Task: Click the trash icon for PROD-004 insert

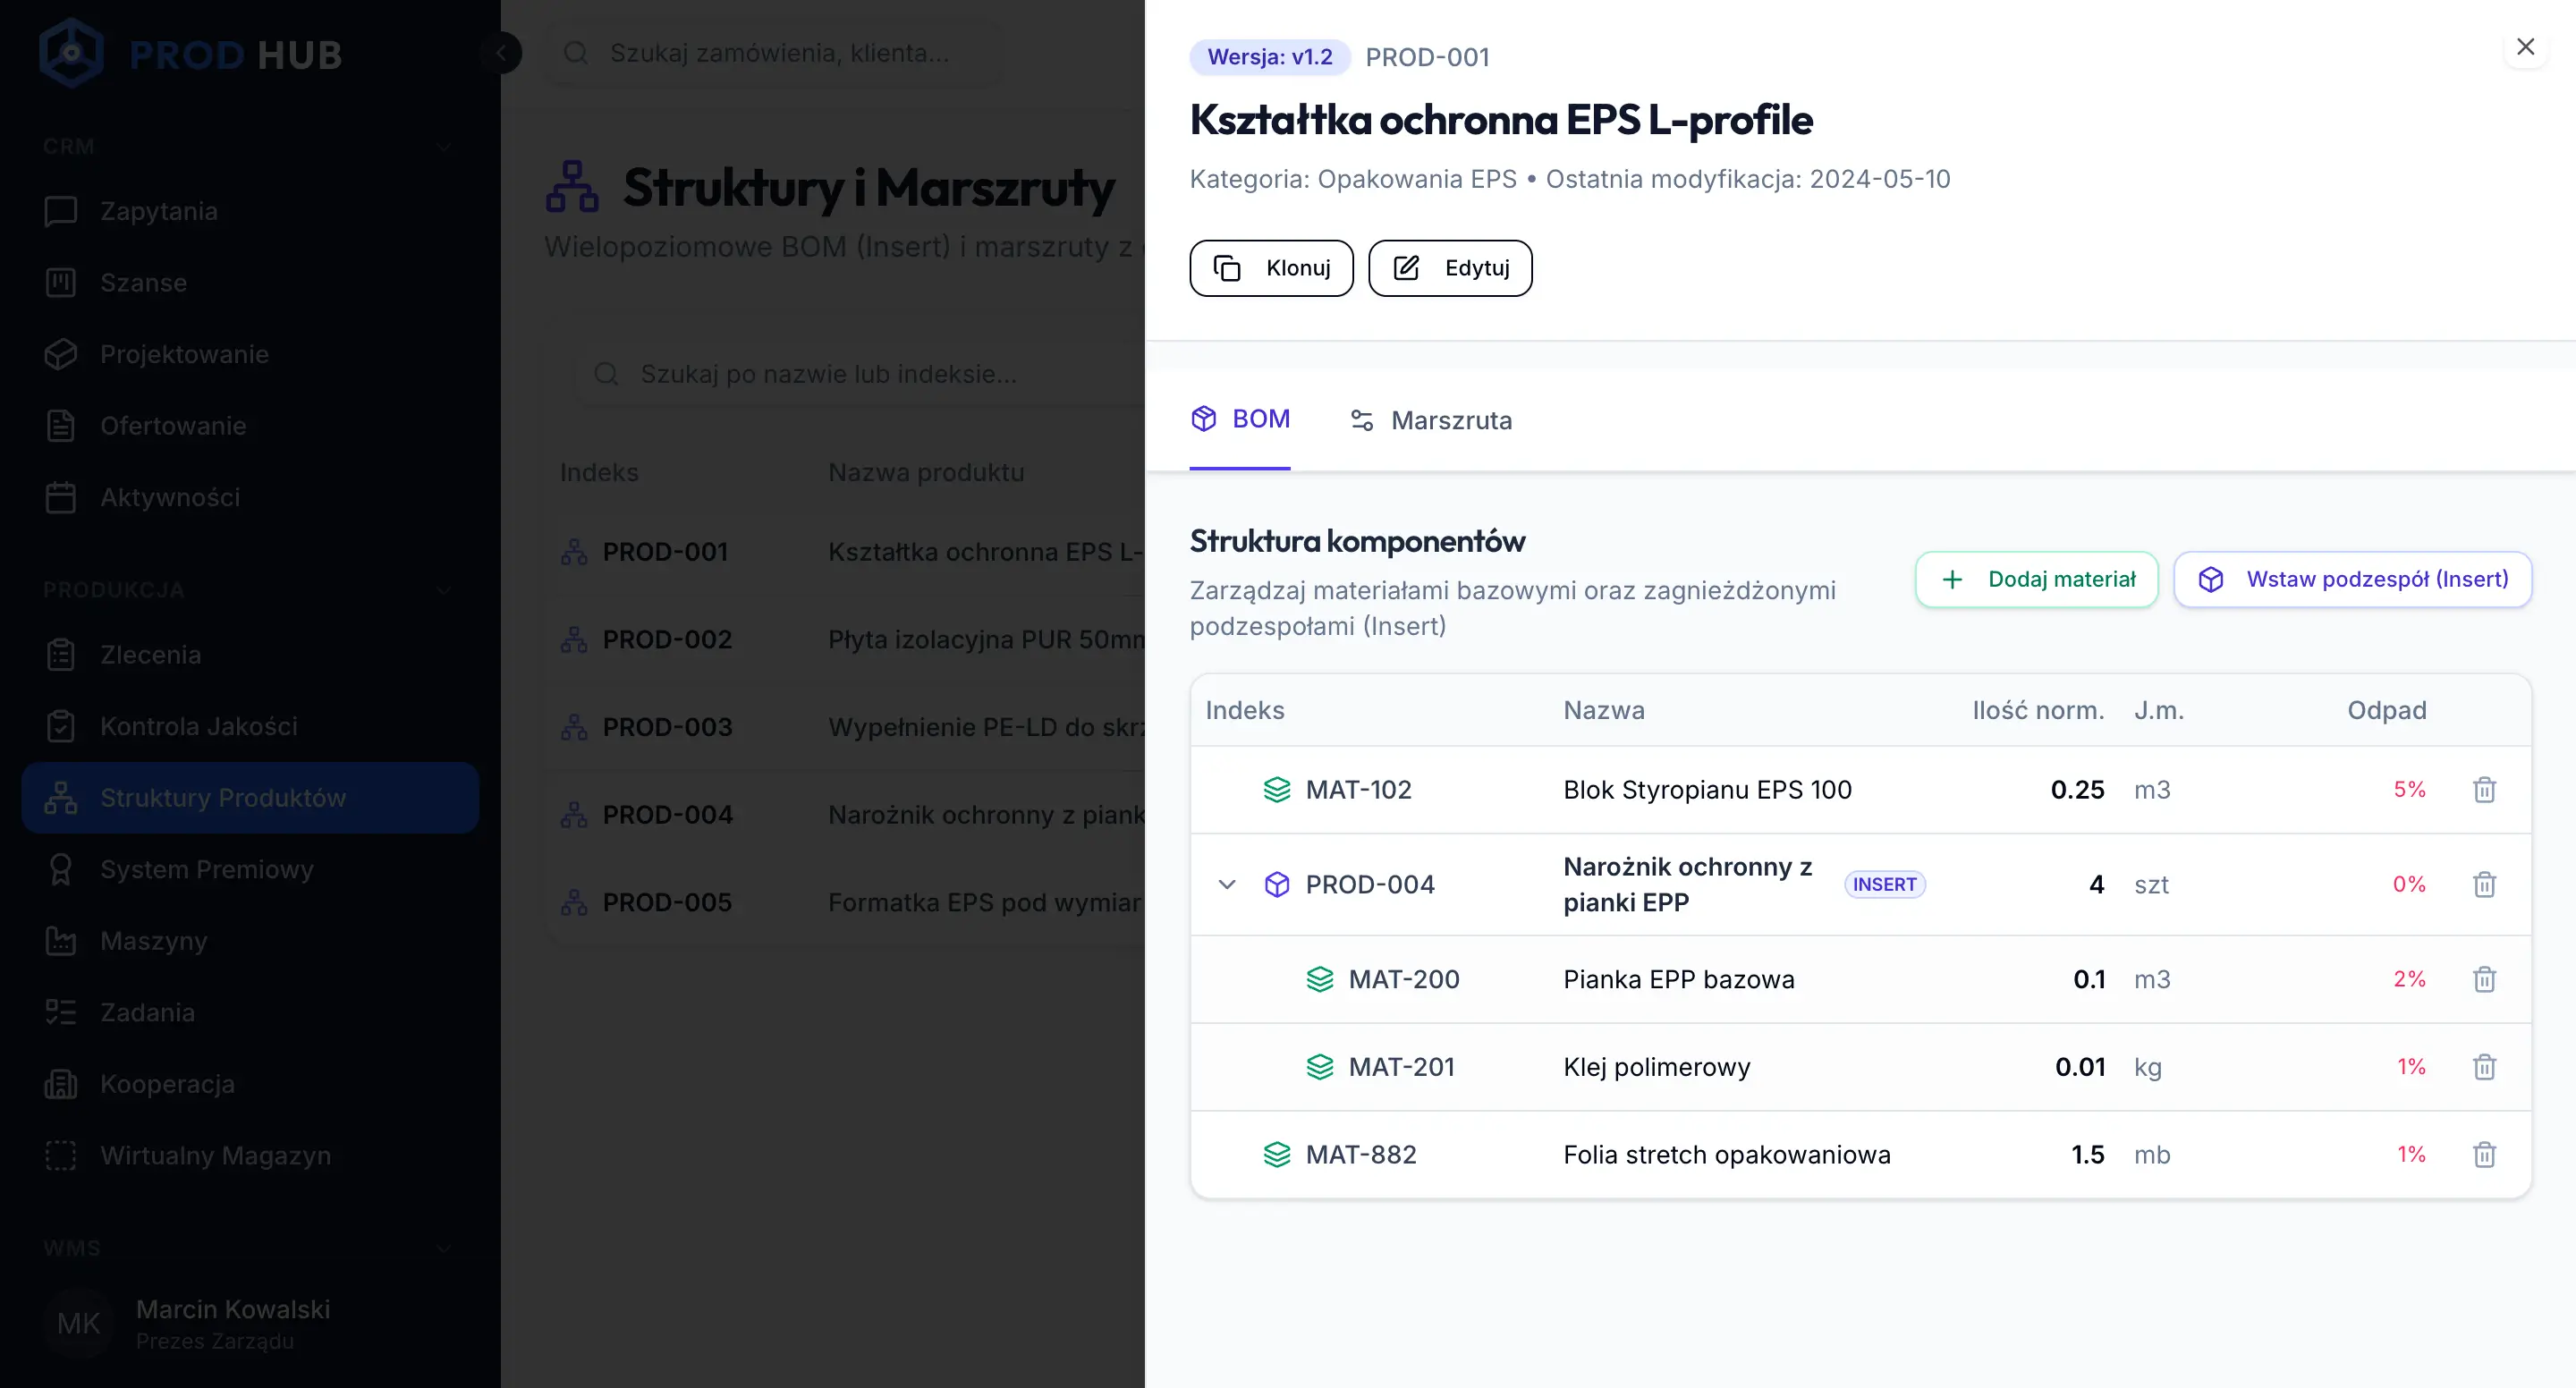Action: [2484, 884]
